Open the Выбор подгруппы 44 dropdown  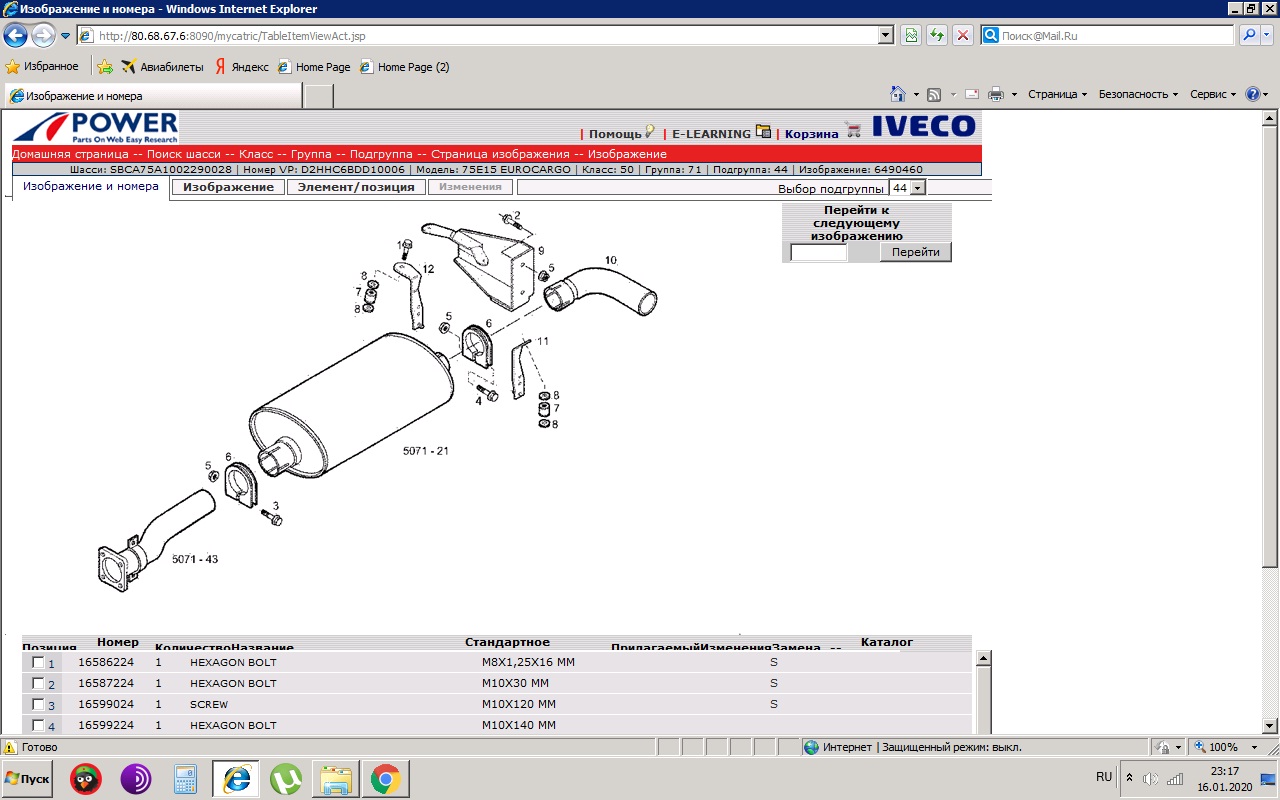click(x=918, y=188)
